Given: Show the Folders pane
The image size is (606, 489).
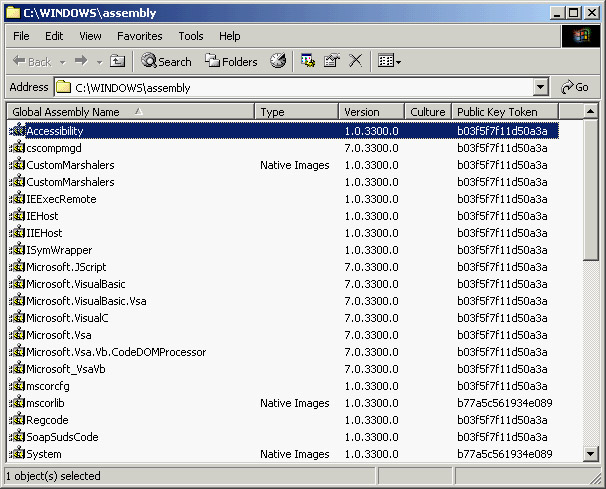Looking at the screenshot, I should tap(231, 61).
